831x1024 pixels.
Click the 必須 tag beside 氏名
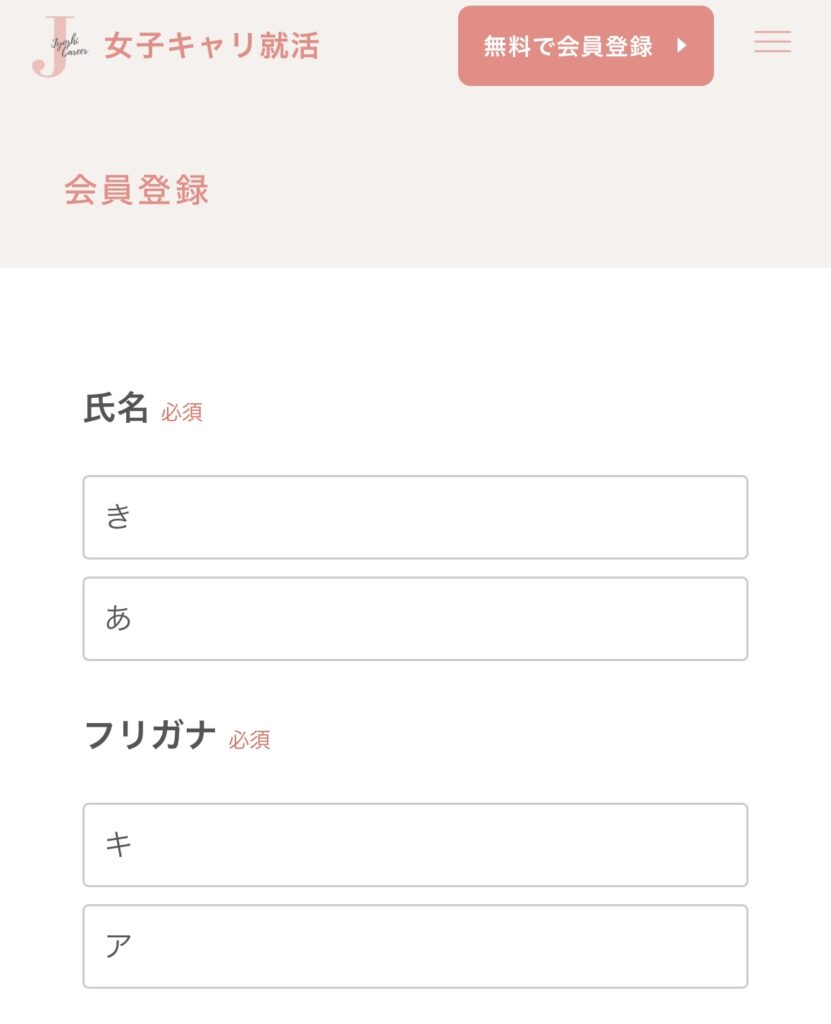point(182,412)
